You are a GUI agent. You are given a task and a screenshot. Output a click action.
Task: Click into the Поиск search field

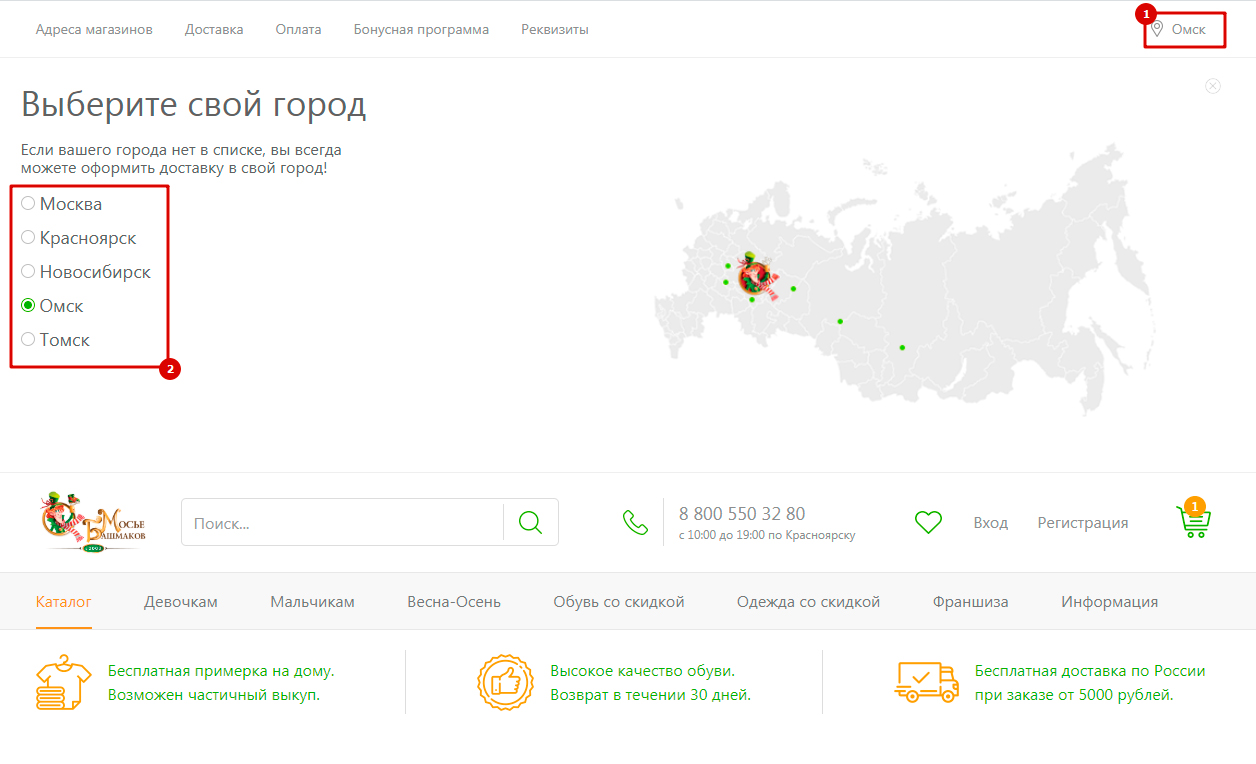tap(340, 523)
